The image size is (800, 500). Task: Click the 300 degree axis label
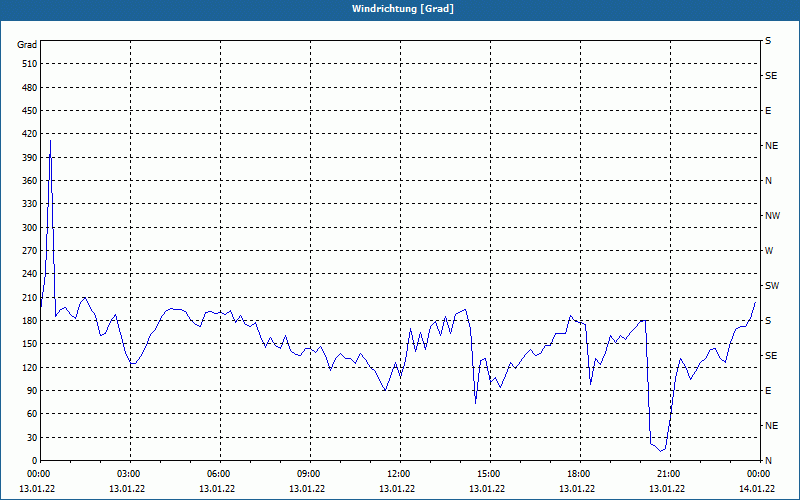[x=30, y=228]
